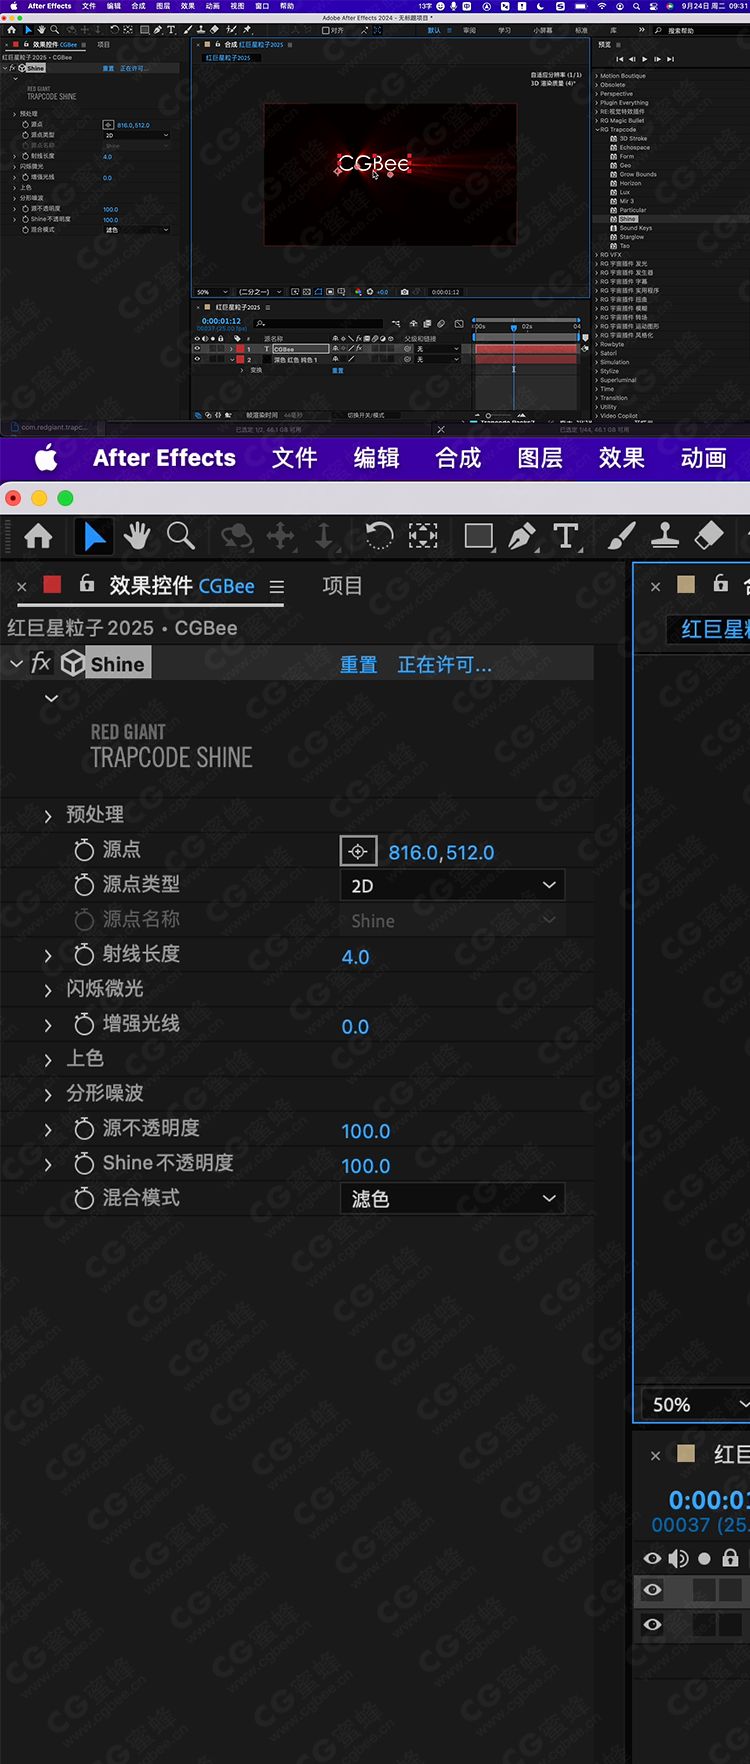Viewport: 750px width, 1764px height.
Task: Open the 文件 menu in the enlarged menu bar
Action: (x=295, y=458)
